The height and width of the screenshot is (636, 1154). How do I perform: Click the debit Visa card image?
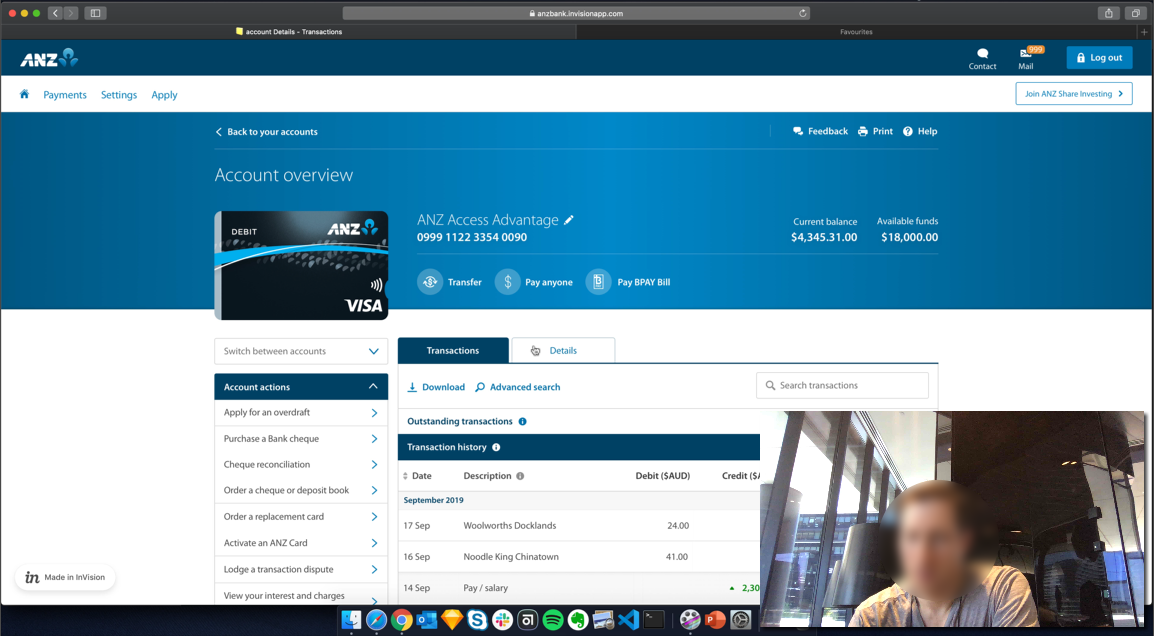(301, 266)
